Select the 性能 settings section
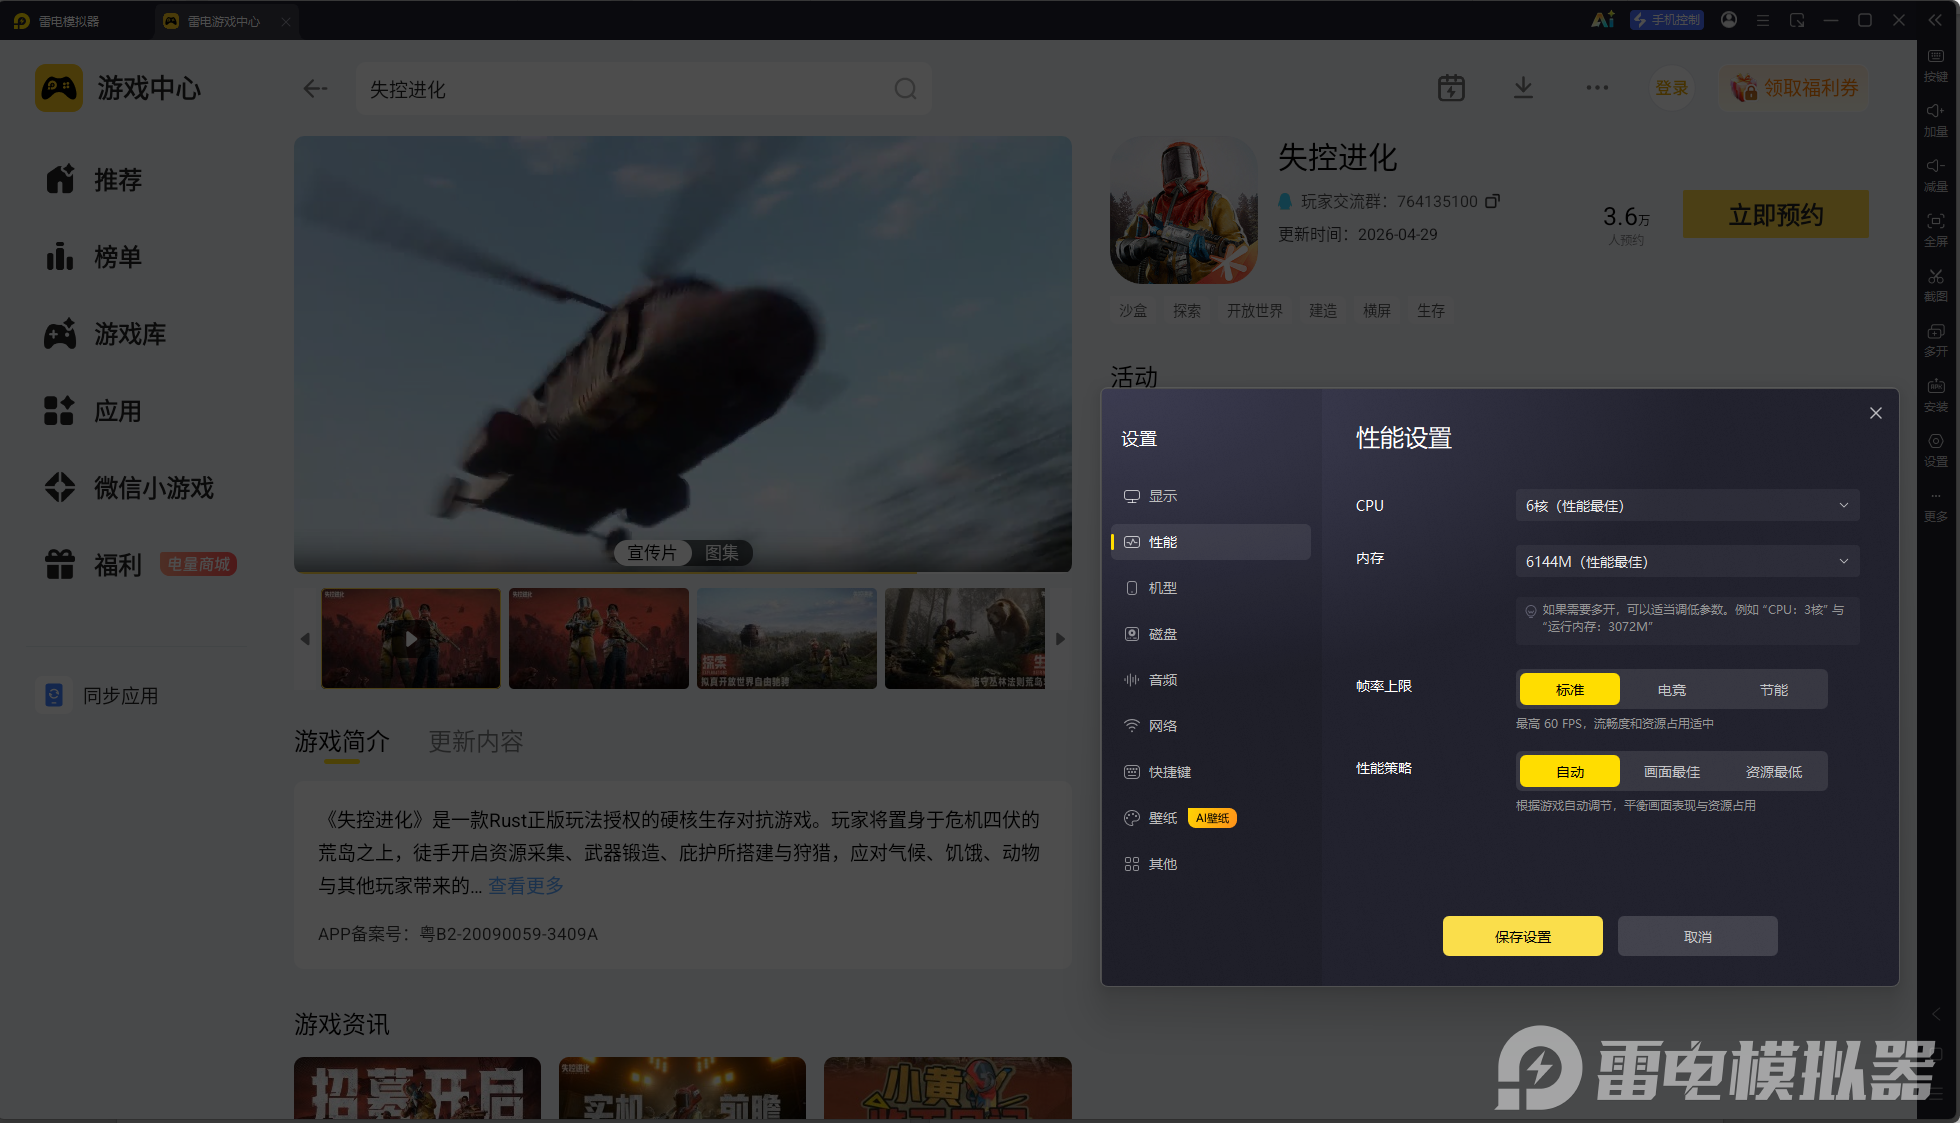Screen dimensions: 1960x1123 pos(1211,542)
